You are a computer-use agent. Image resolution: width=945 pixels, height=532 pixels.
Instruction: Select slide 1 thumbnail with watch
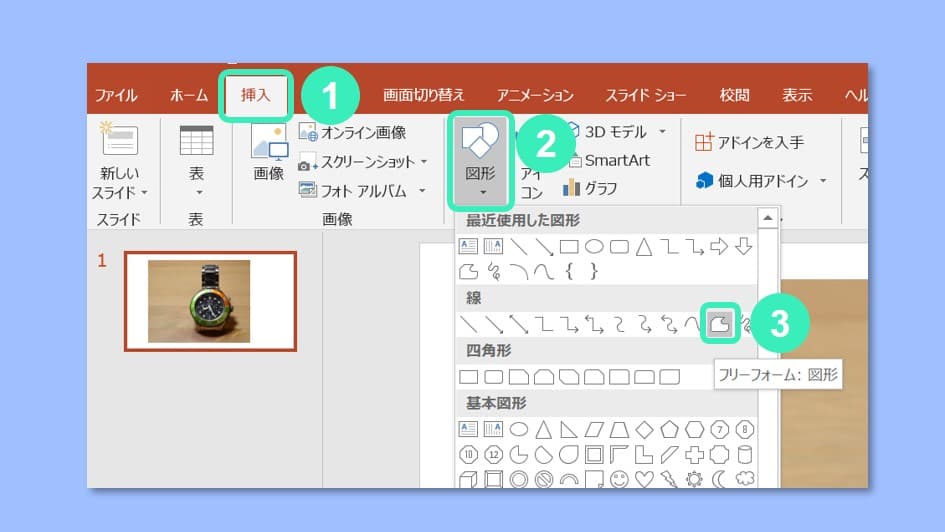[210, 301]
